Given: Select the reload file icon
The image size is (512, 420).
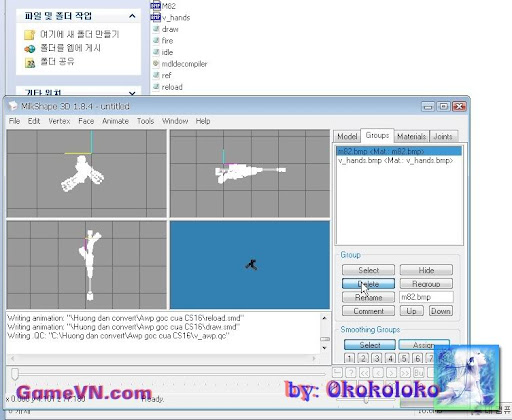Looking at the screenshot, I should tap(156, 87).
